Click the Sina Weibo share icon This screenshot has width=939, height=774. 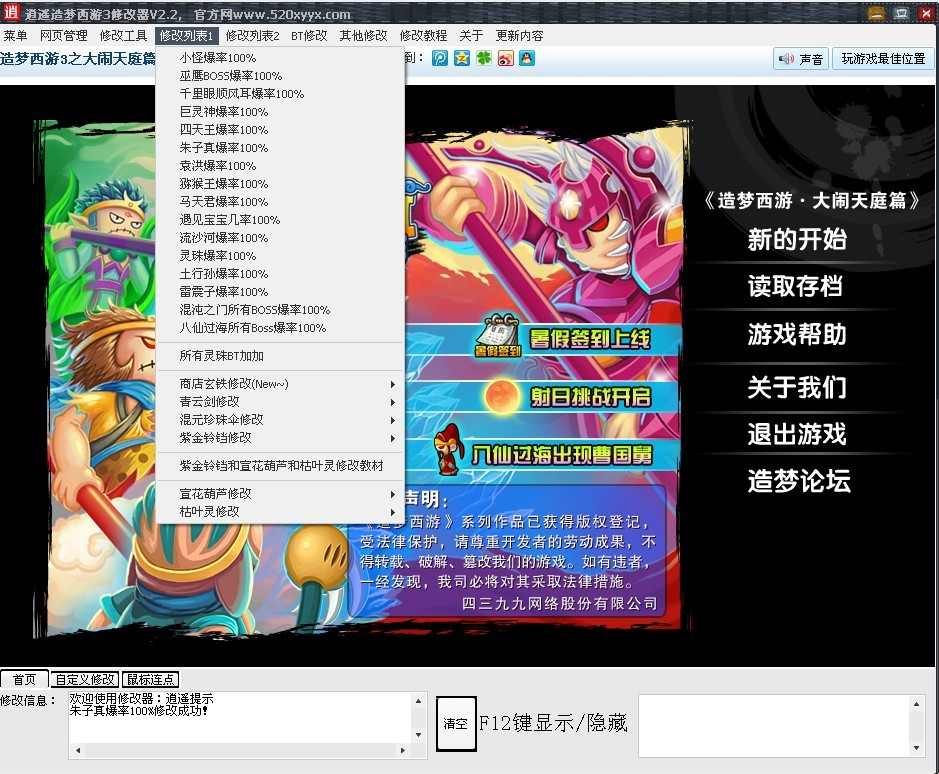tap(505, 58)
